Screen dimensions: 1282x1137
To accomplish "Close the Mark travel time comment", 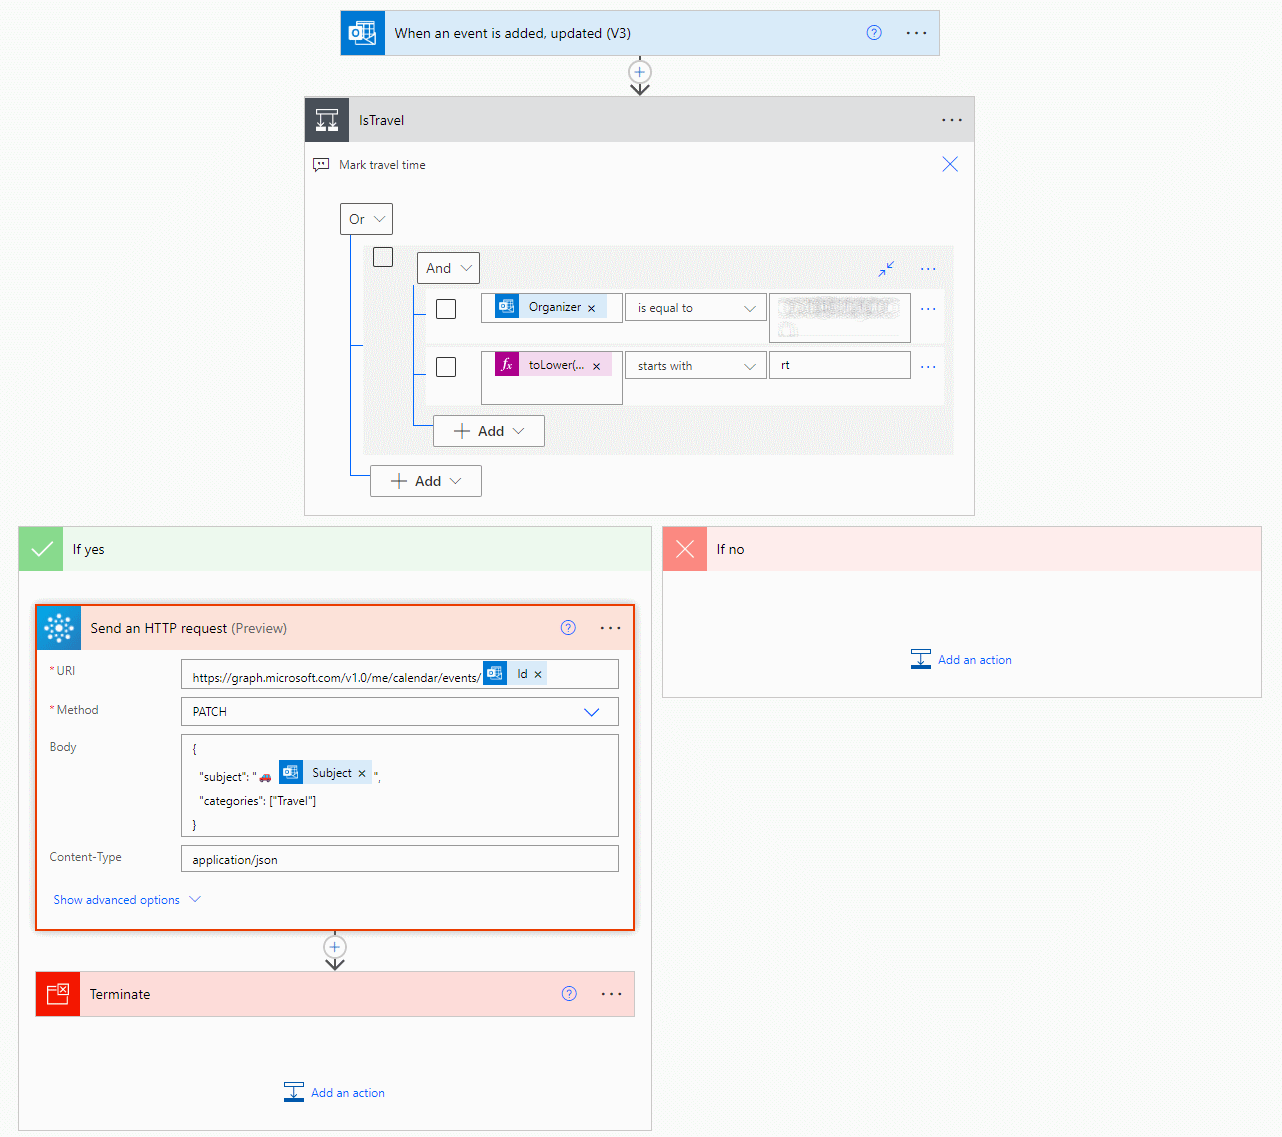I will 950,164.
